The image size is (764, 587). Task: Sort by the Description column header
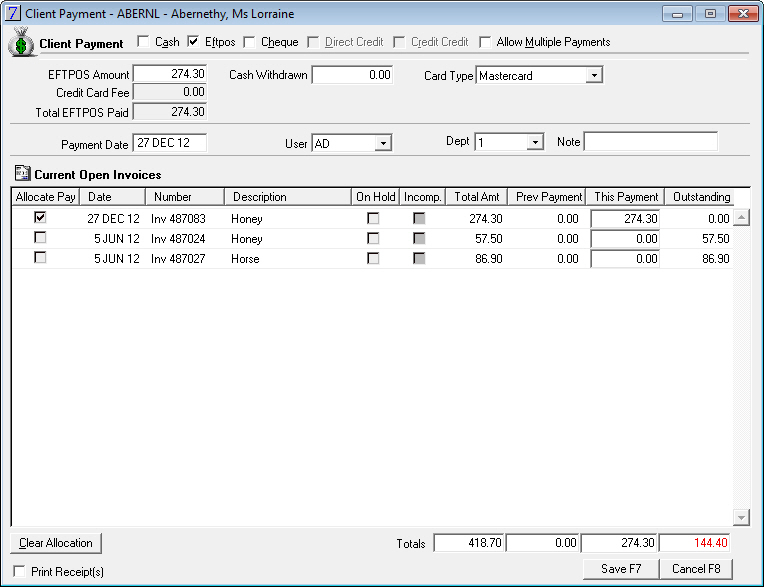[288, 197]
